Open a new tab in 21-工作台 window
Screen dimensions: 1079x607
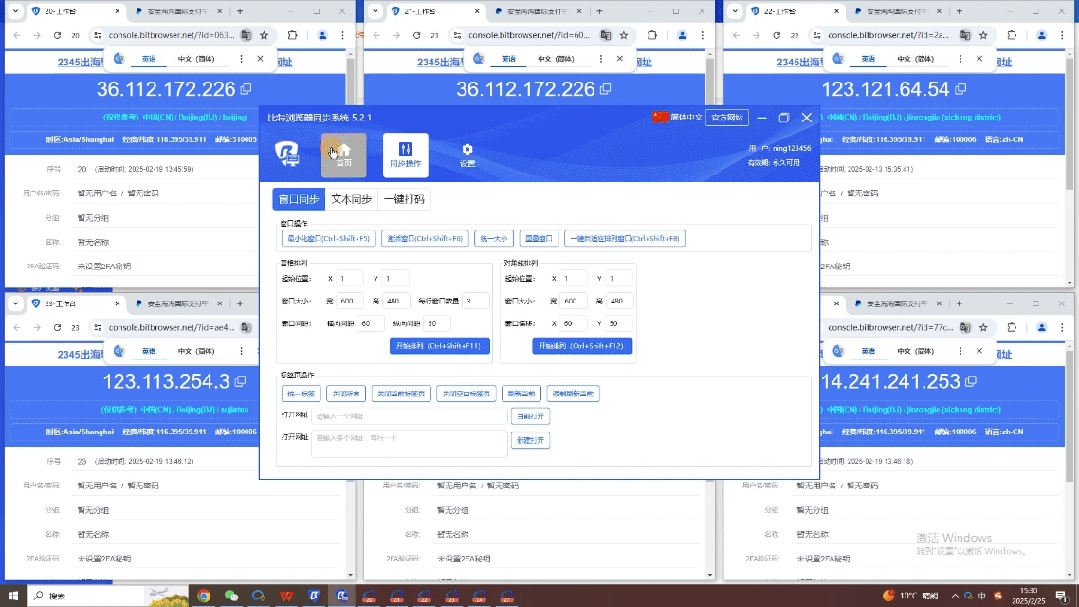click(x=599, y=12)
